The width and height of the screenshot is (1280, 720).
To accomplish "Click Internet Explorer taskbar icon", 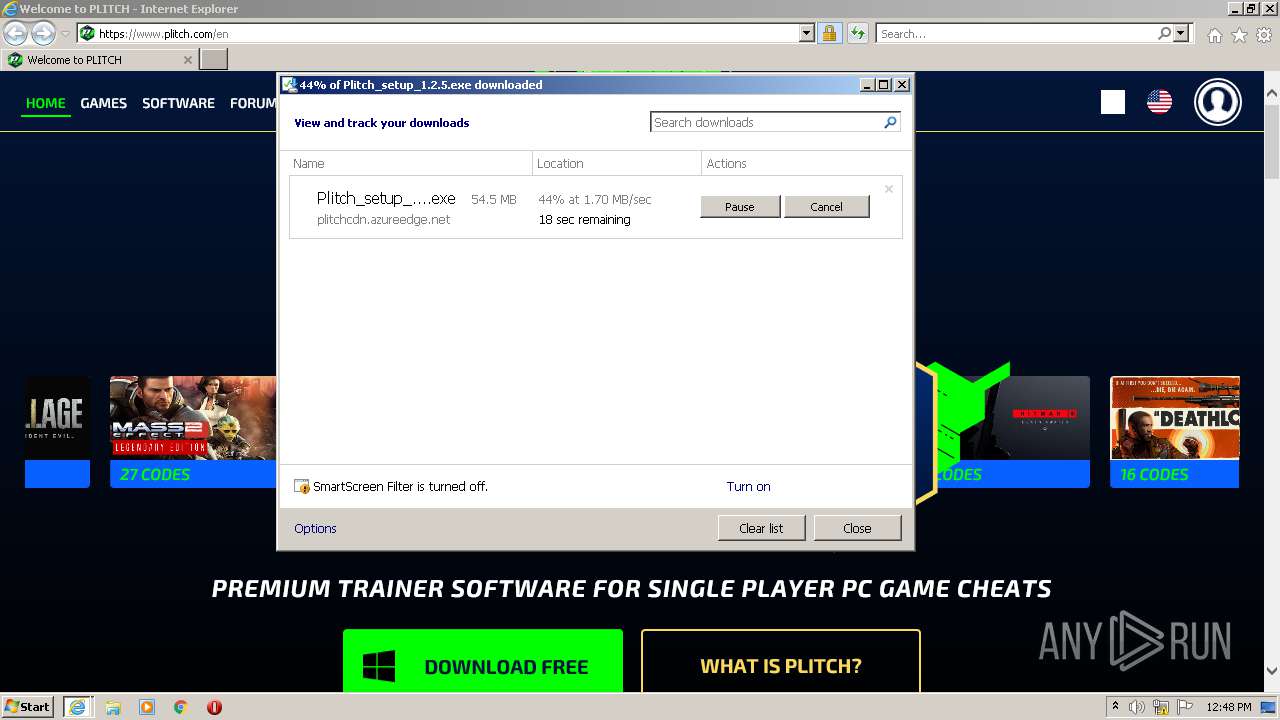I will [x=77, y=707].
